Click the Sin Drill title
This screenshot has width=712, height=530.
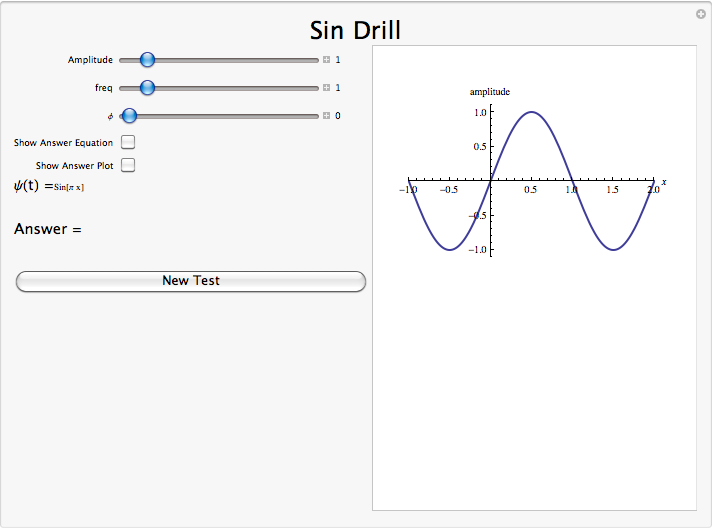(355, 30)
